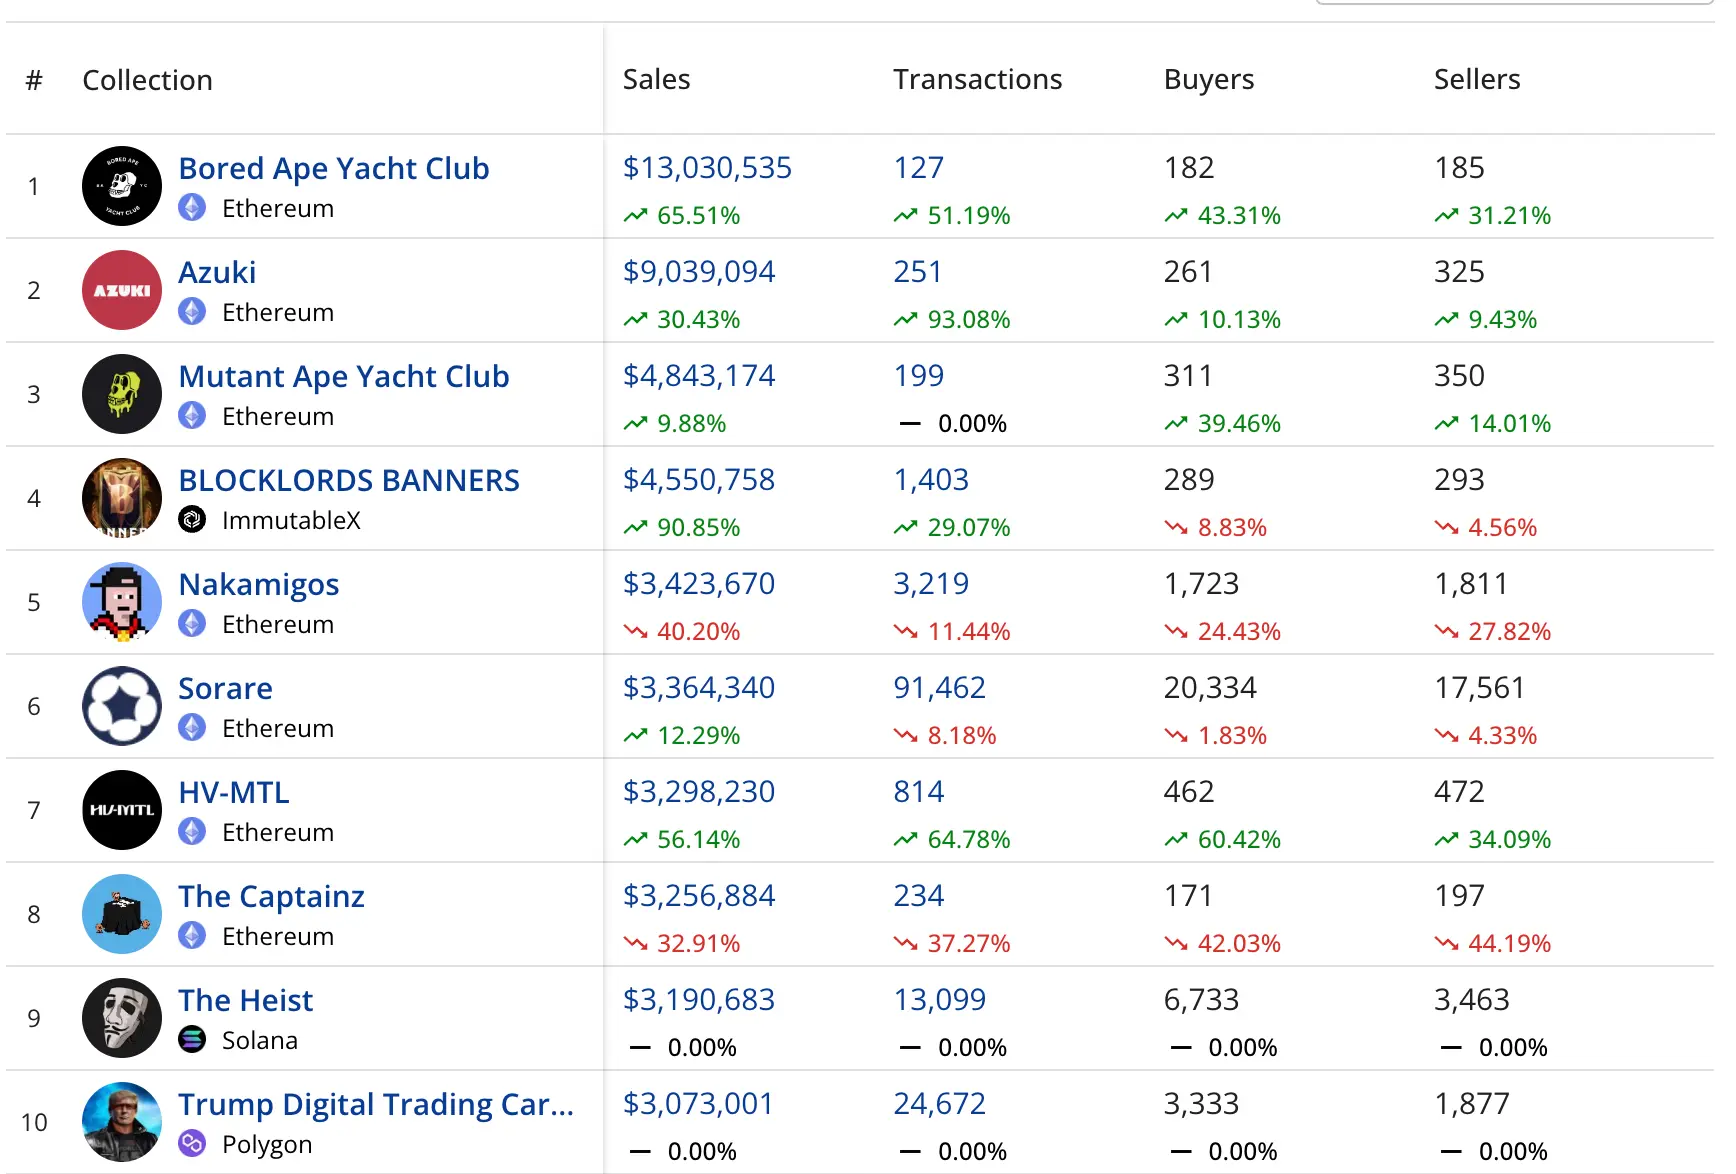Click the $3,364,340 sales value
This screenshot has height=1174, width=1736.
click(699, 688)
